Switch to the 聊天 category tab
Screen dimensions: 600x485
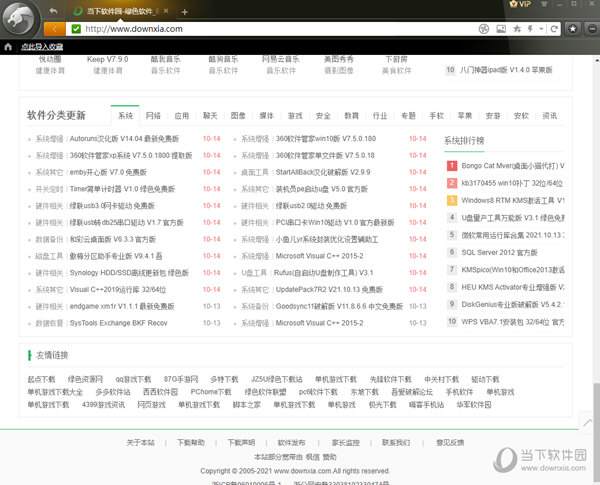(210, 116)
